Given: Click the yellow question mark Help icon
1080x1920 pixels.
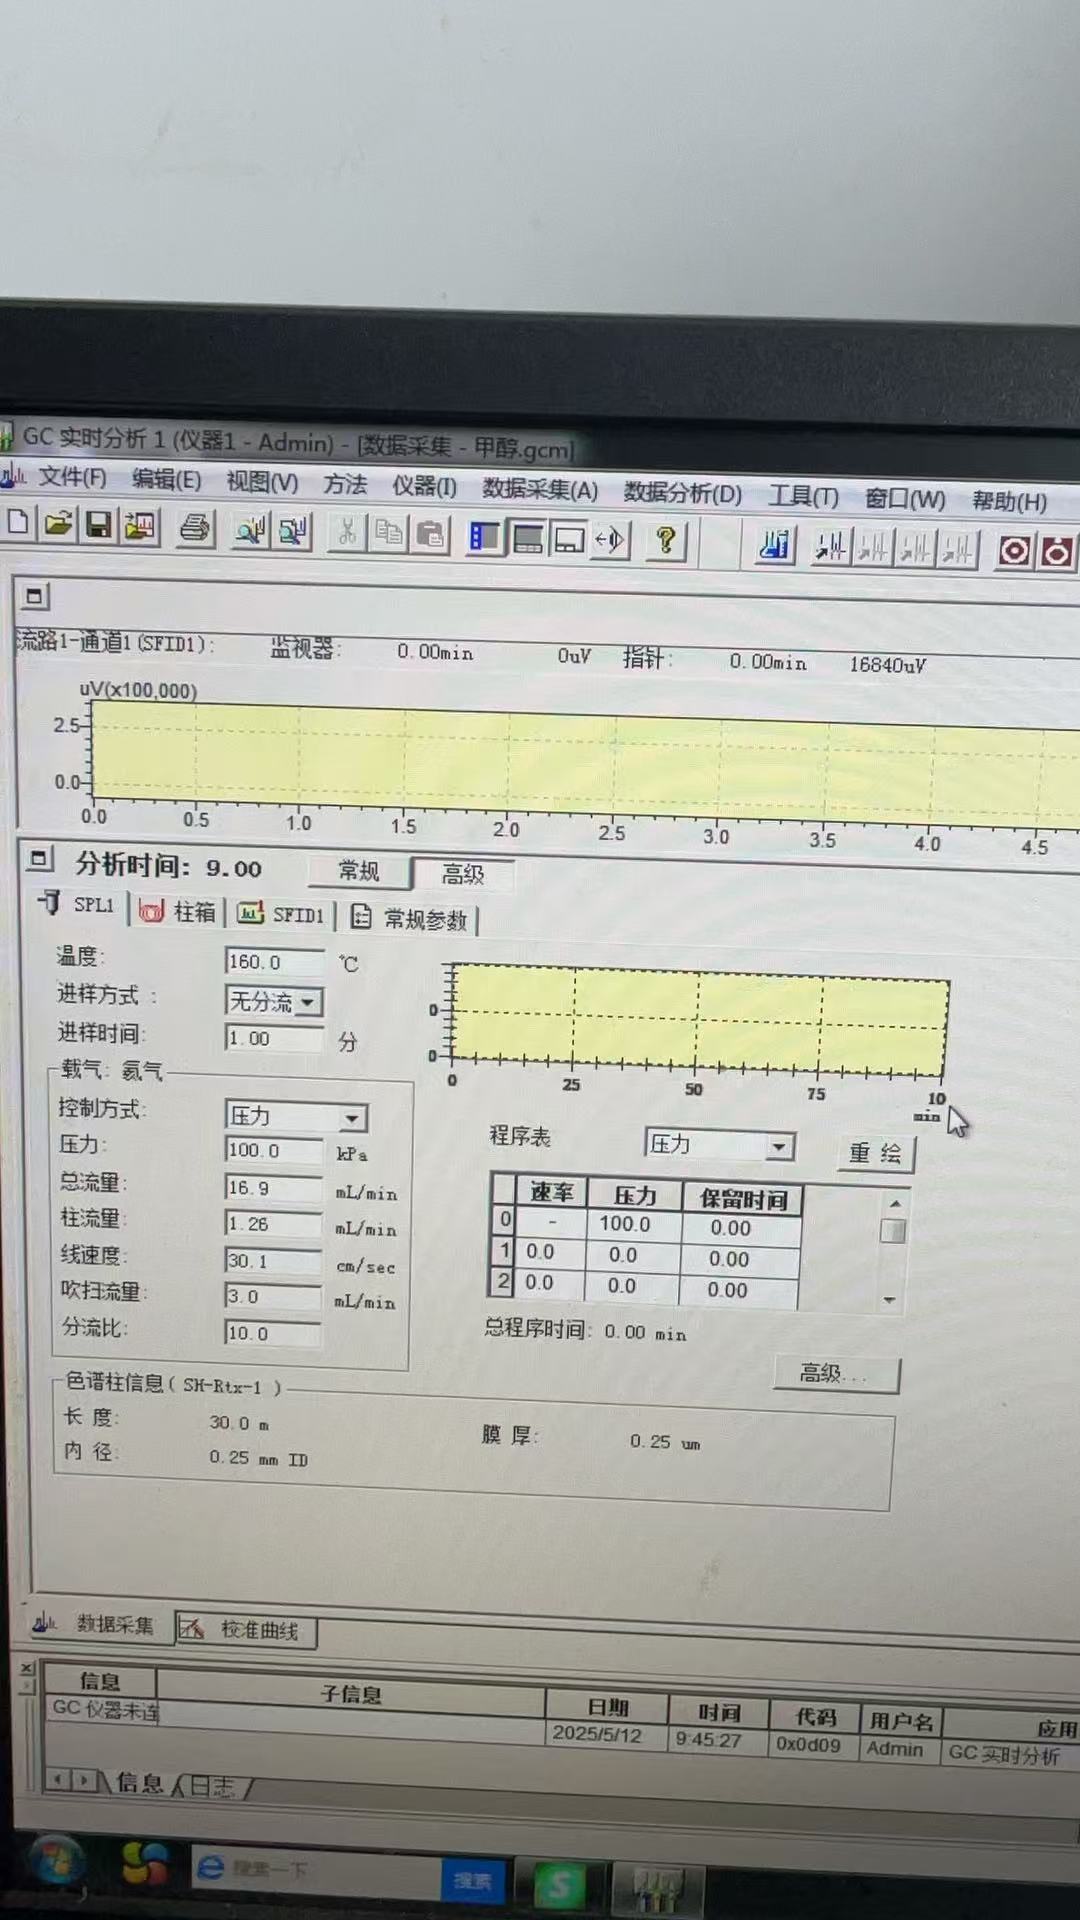Looking at the screenshot, I should [x=665, y=541].
